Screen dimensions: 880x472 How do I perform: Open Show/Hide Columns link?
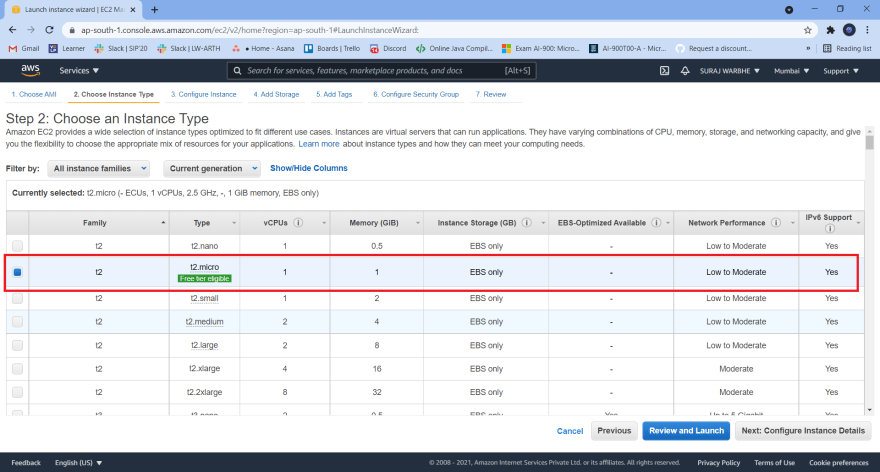(x=309, y=168)
